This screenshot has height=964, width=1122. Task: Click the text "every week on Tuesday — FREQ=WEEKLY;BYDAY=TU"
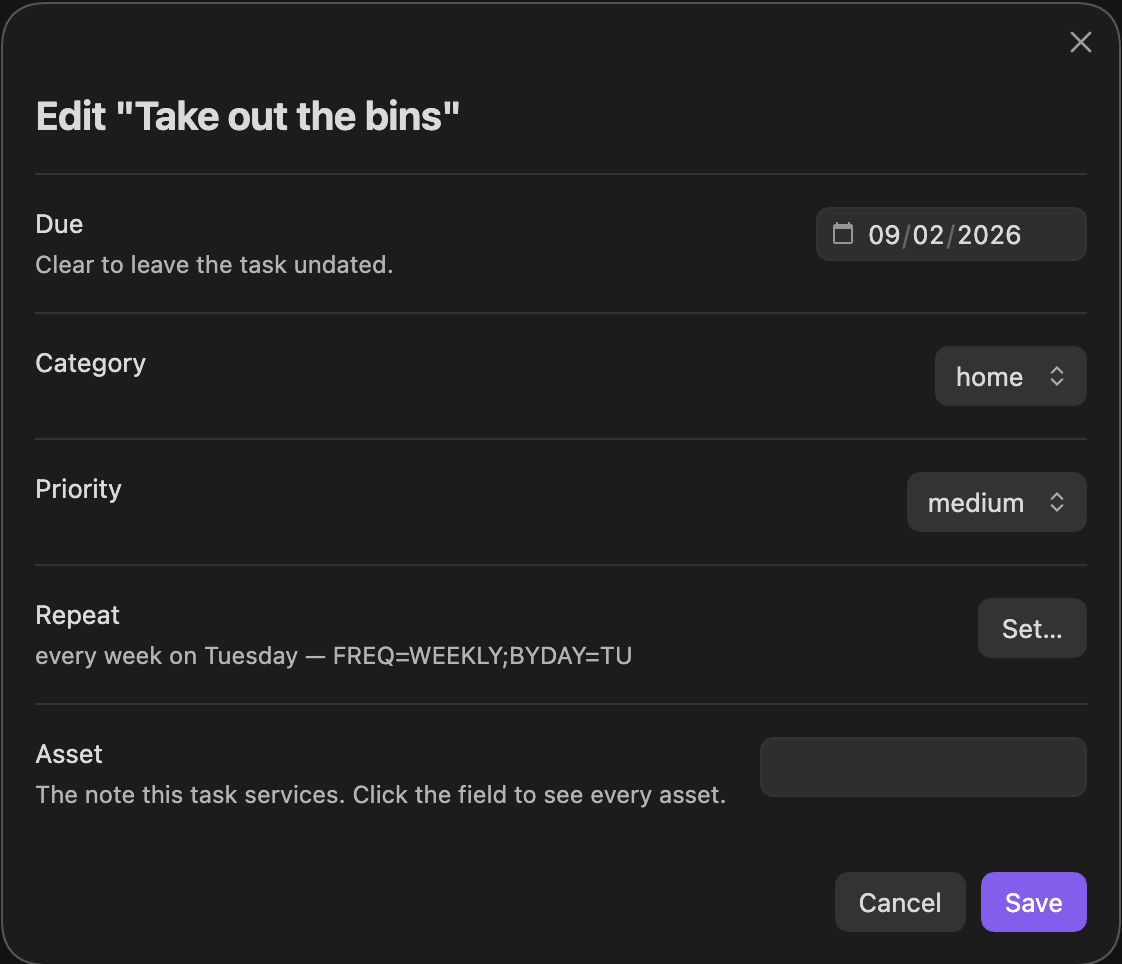coord(333,656)
